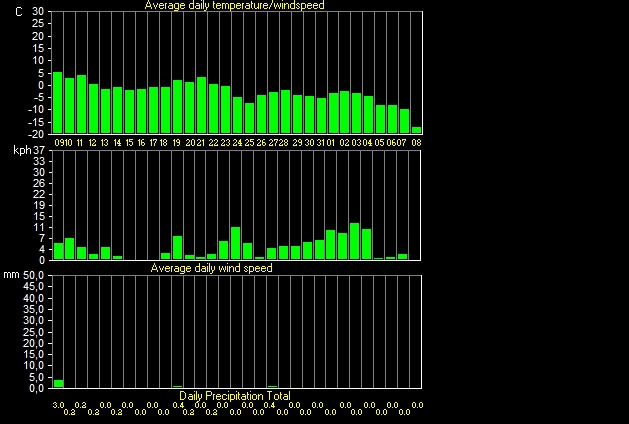Click the tallest wind speed bar
Viewport: 629px width, 424px height.
tap(355, 241)
